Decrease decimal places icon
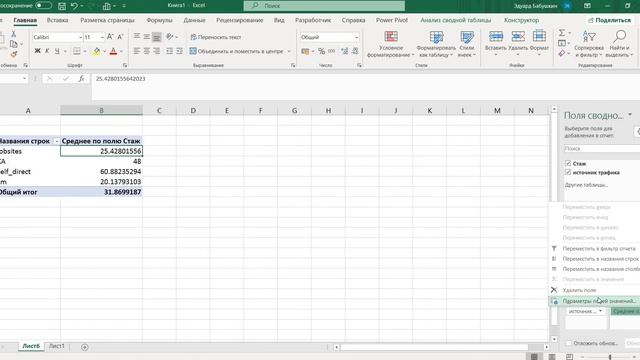This screenshot has height=360, width=640. tap(355, 51)
